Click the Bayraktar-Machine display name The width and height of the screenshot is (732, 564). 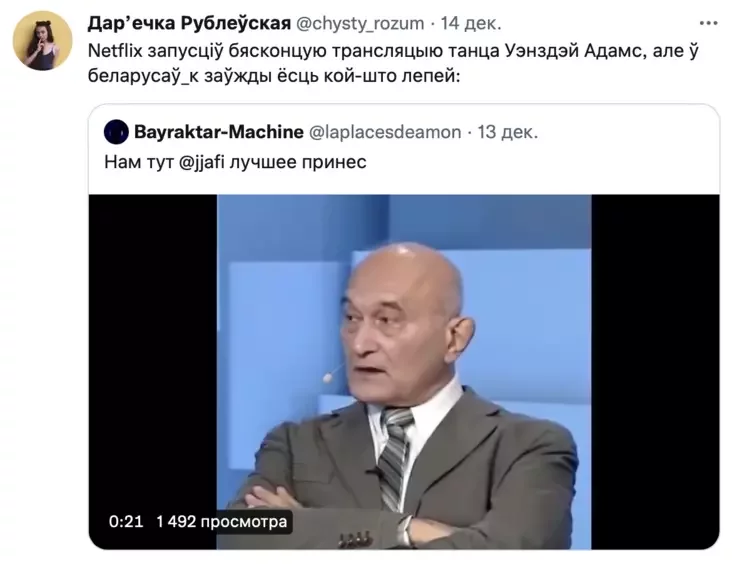tap(218, 132)
